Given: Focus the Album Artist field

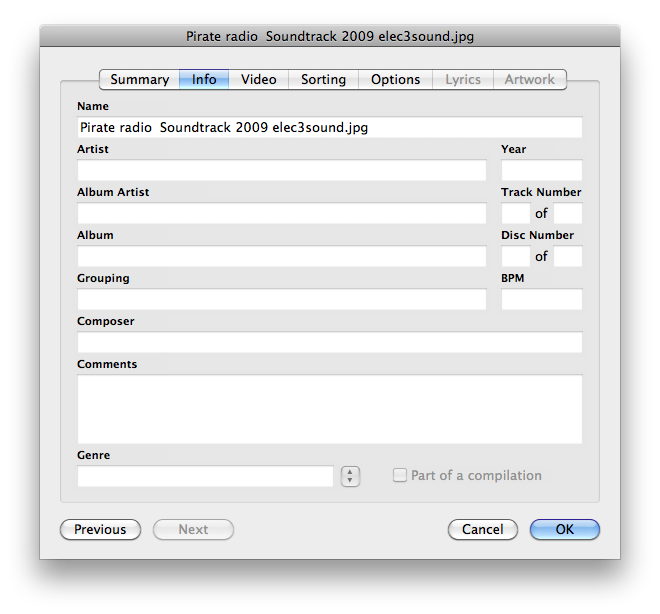Looking at the screenshot, I should click(282, 213).
